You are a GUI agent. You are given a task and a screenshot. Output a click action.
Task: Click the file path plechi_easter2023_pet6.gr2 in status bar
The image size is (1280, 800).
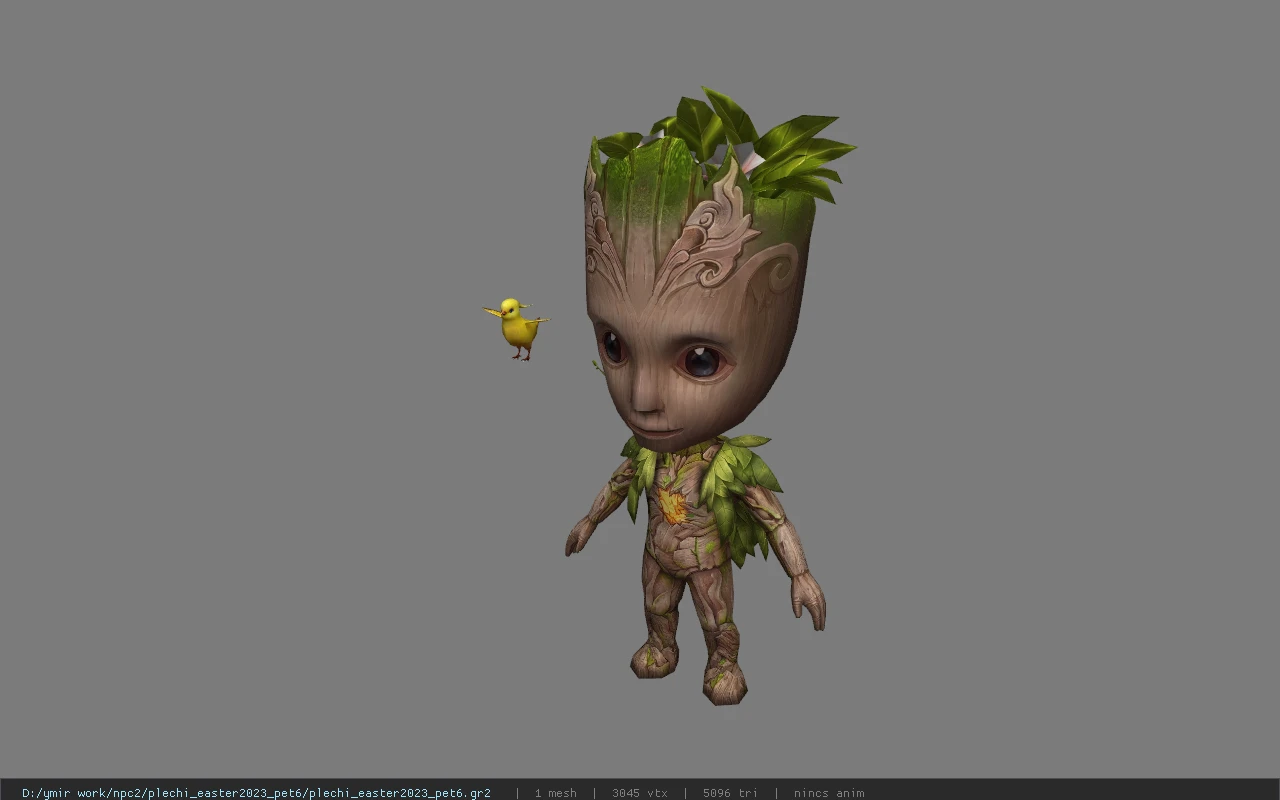256,793
